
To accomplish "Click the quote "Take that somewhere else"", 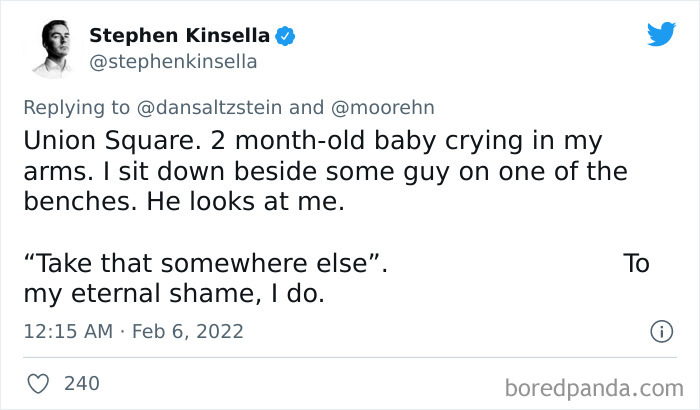I will [205, 264].
